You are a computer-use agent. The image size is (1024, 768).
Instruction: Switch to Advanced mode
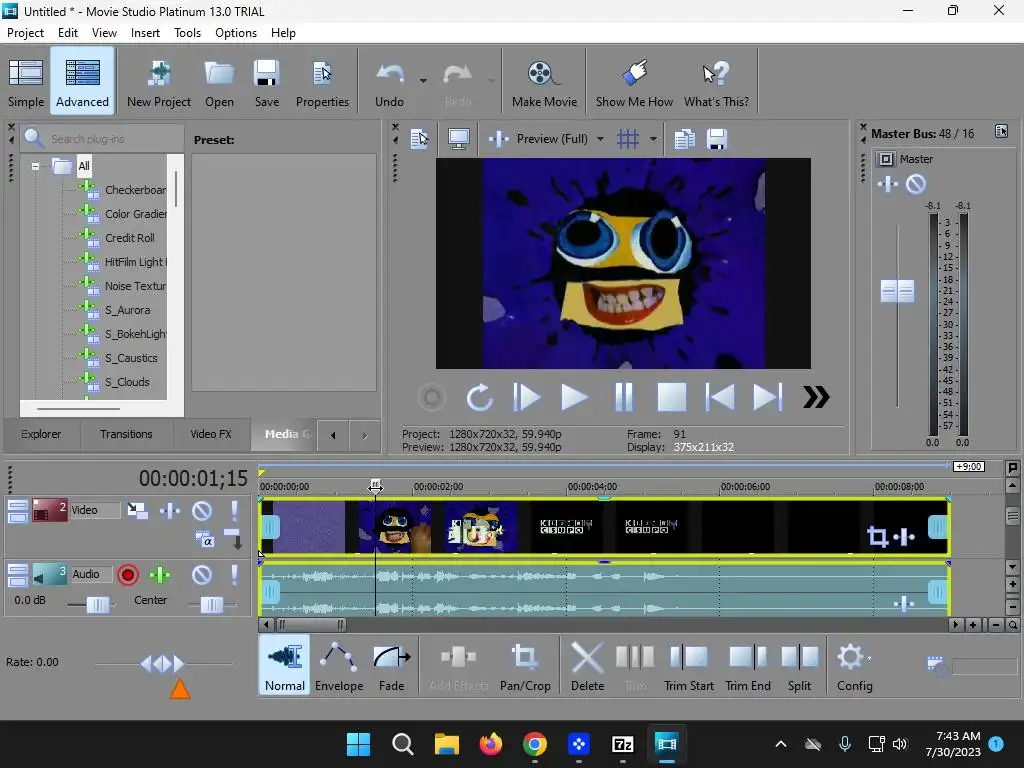tap(82, 82)
